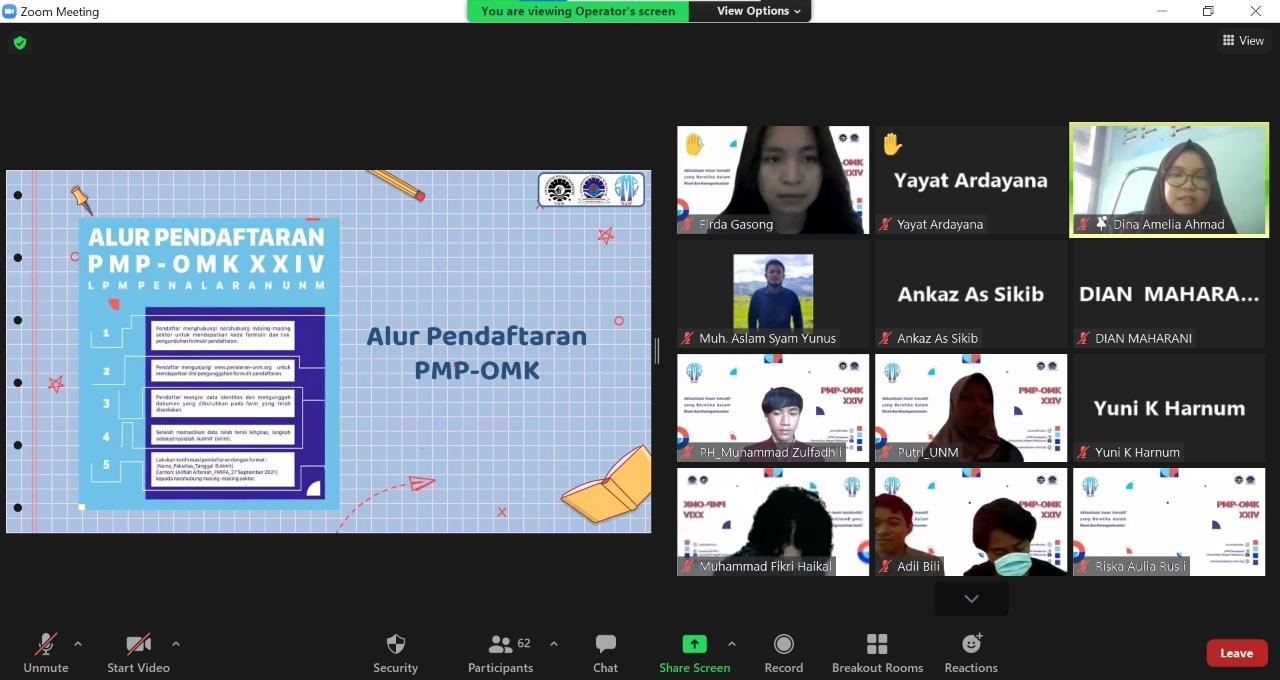Screen dimensions: 1280x680
Task: Click muted mic icon beside Firda Gasong
Action: coord(687,225)
